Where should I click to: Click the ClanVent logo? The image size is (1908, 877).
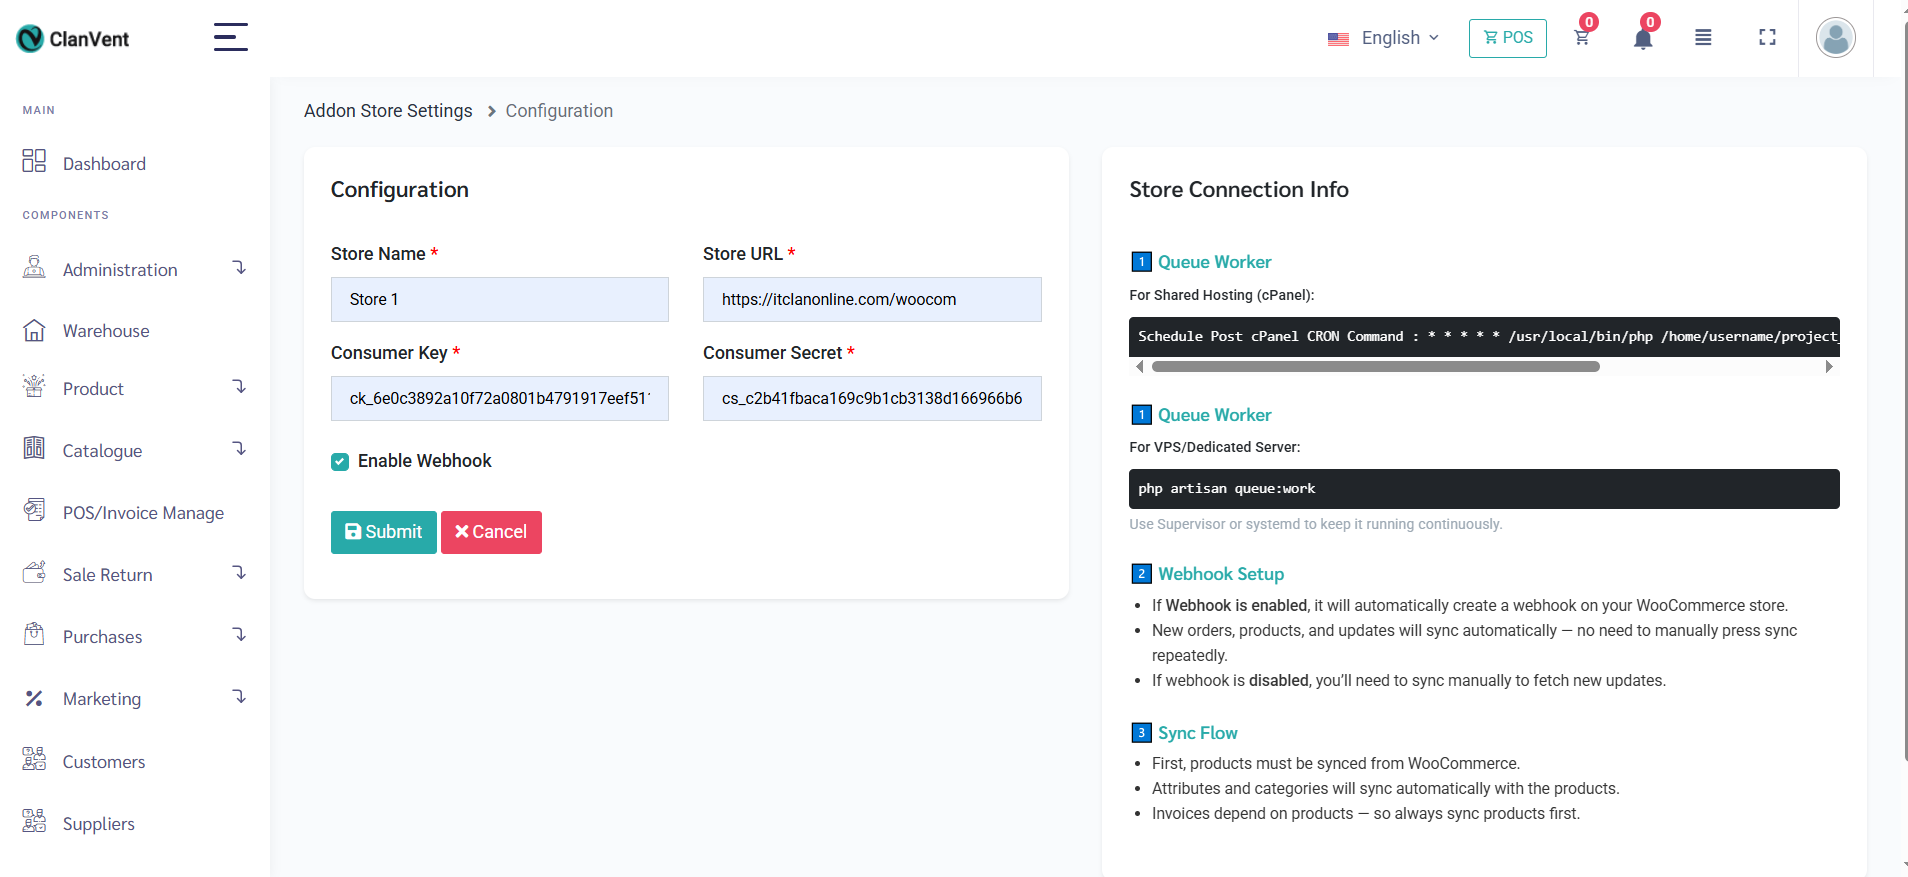[x=73, y=39]
